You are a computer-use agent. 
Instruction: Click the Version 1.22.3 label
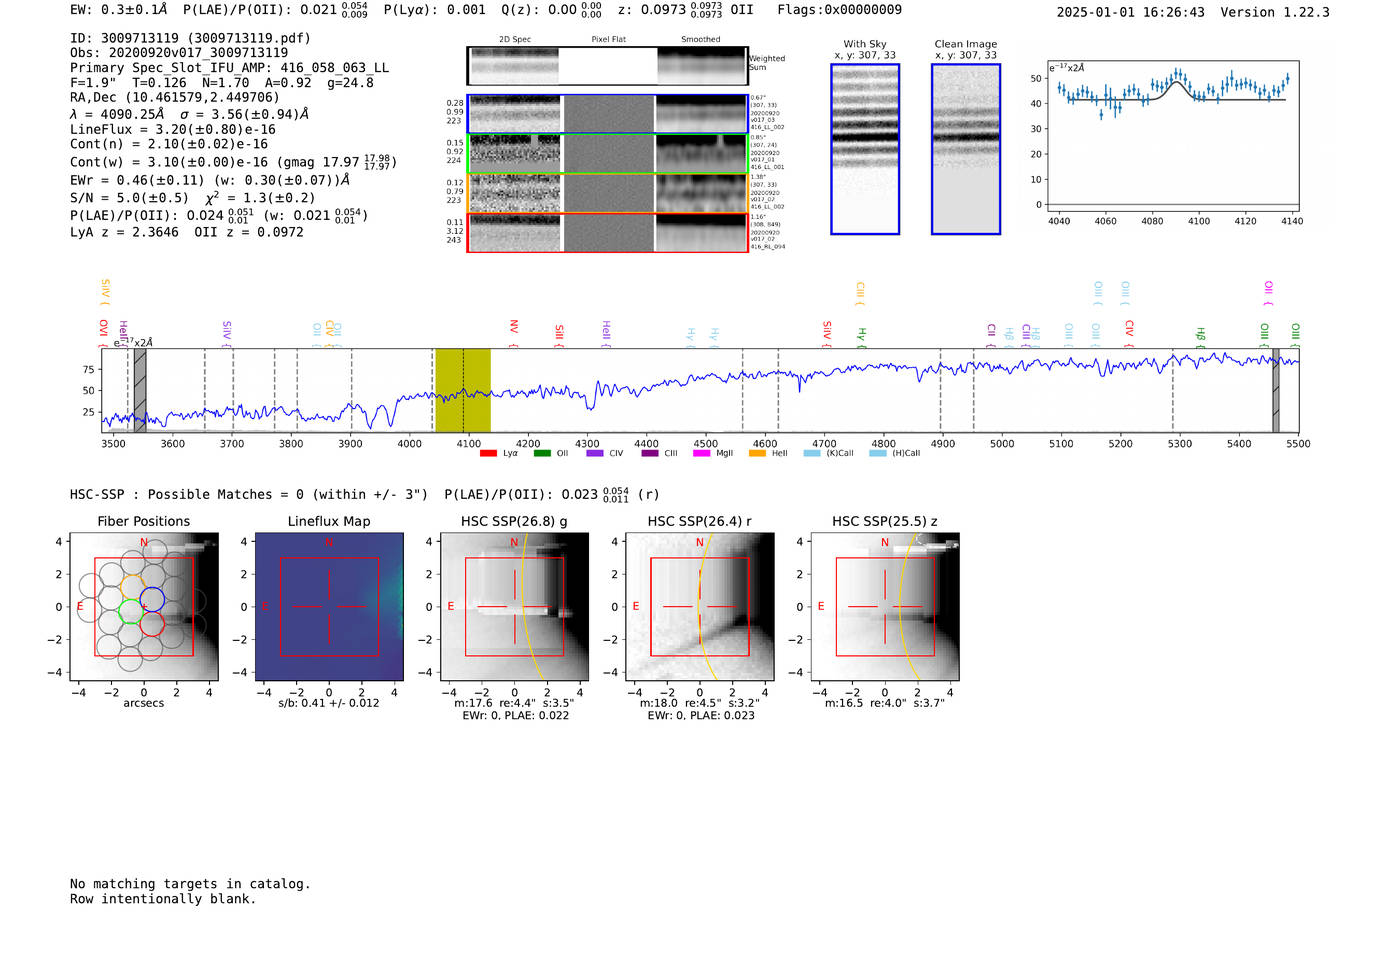[1275, 12]
